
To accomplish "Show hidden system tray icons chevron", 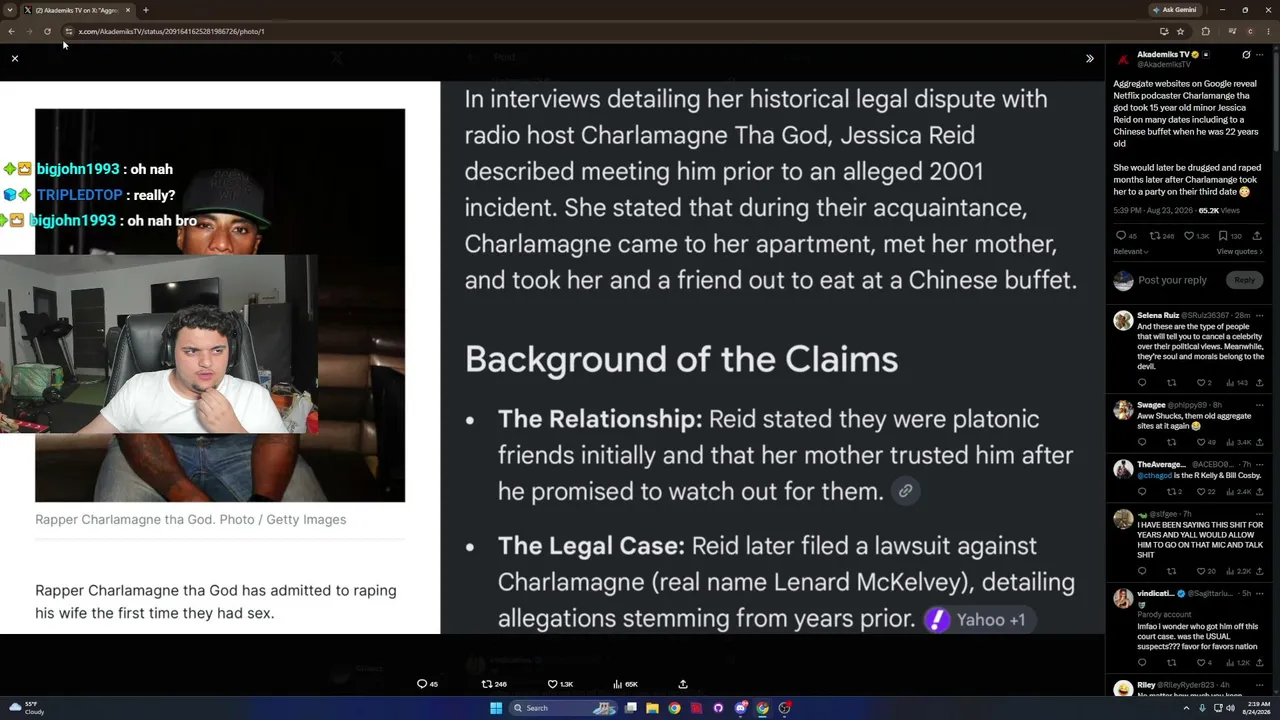I will [x=1187, y=708].
